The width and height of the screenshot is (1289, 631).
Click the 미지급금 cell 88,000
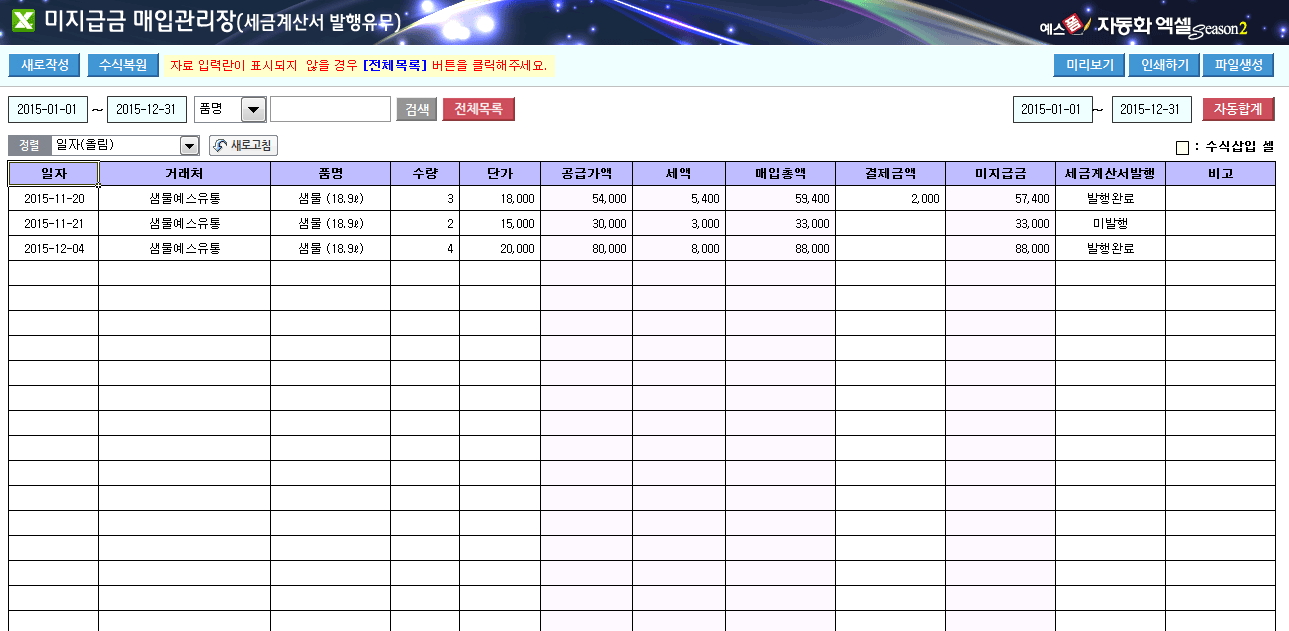click(1000, 248)
